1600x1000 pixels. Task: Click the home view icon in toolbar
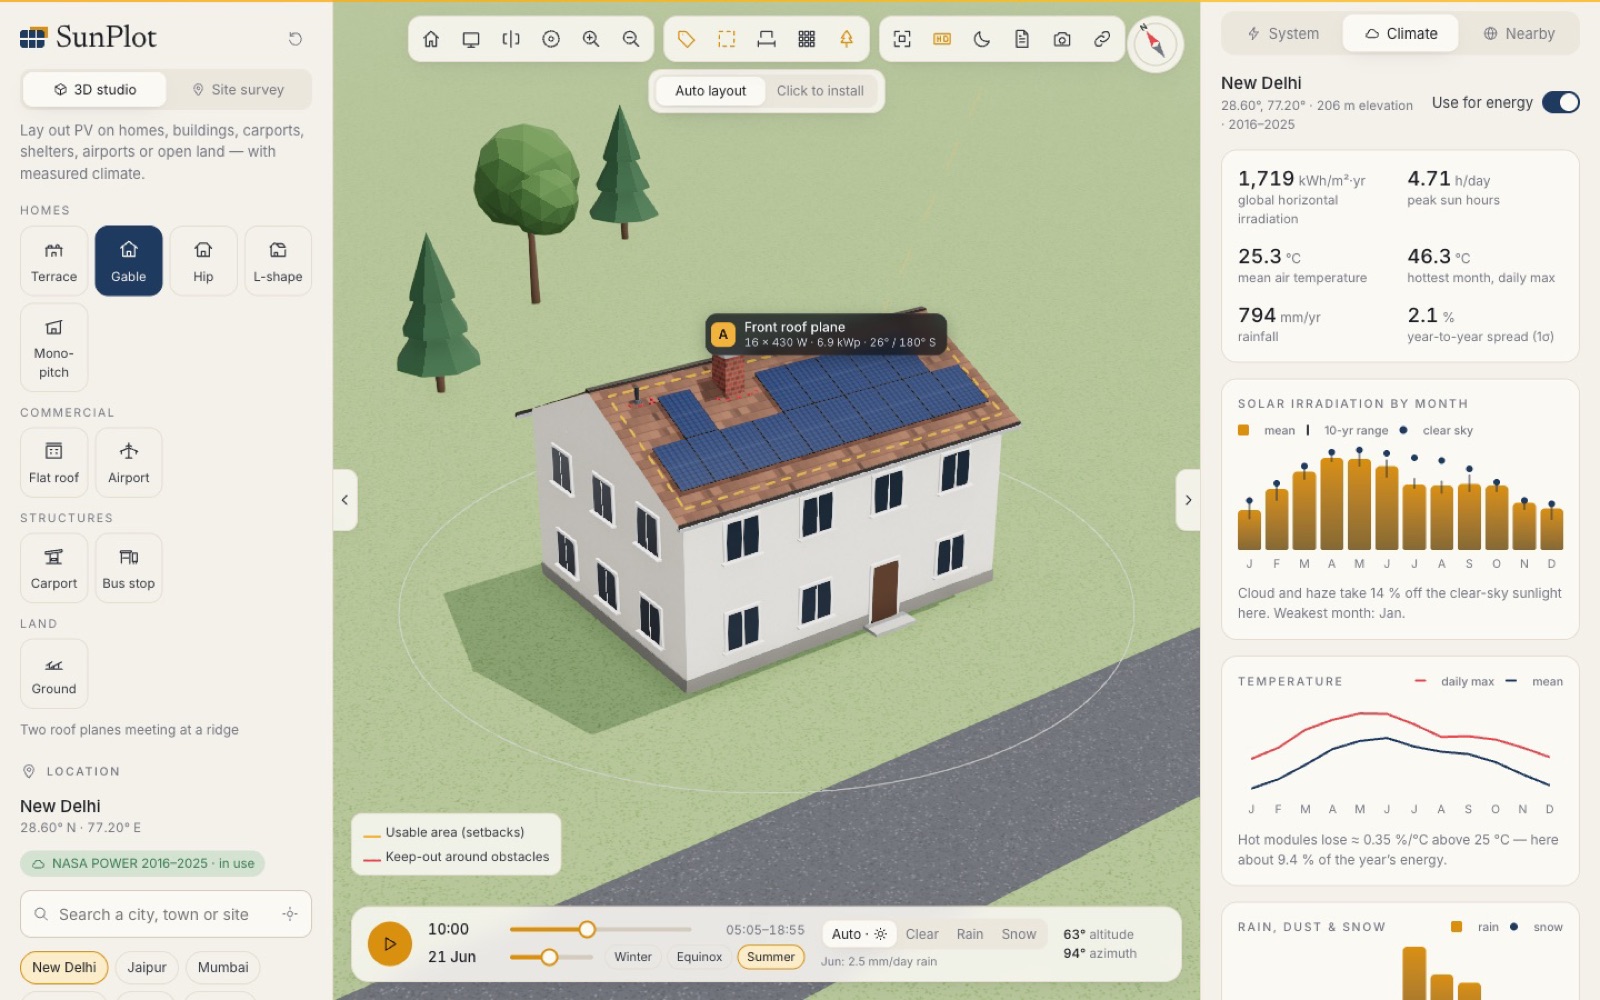[431, 39]
